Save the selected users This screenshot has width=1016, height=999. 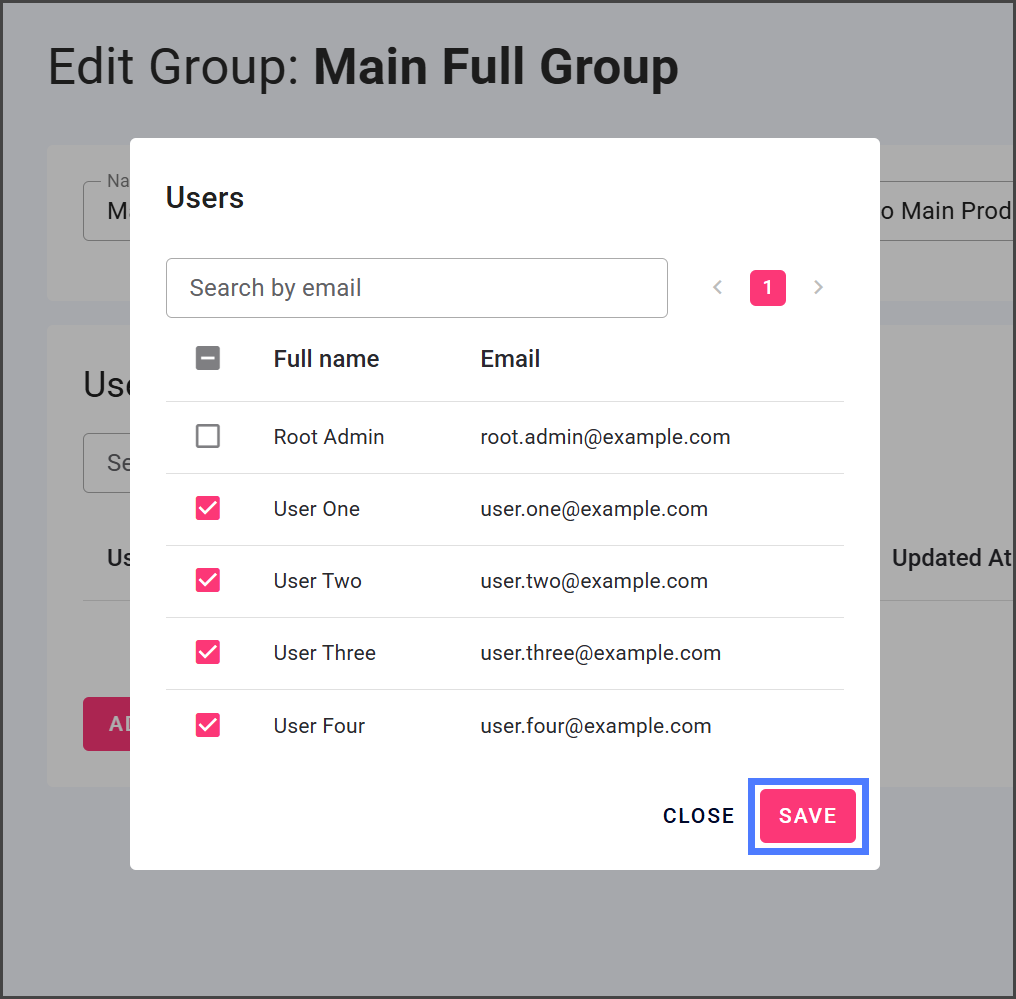(x=807, y=816)
